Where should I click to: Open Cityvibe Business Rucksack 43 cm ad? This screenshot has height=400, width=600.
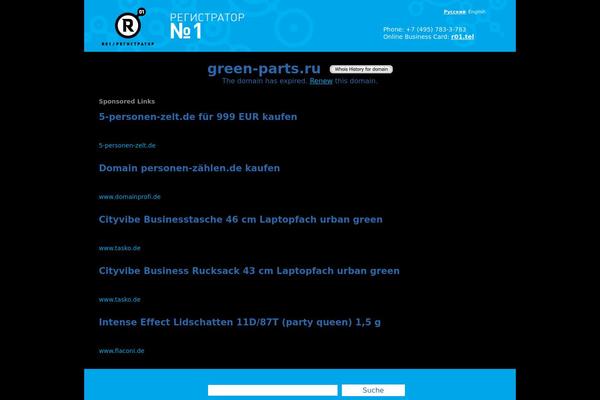[x=249, y=271]
